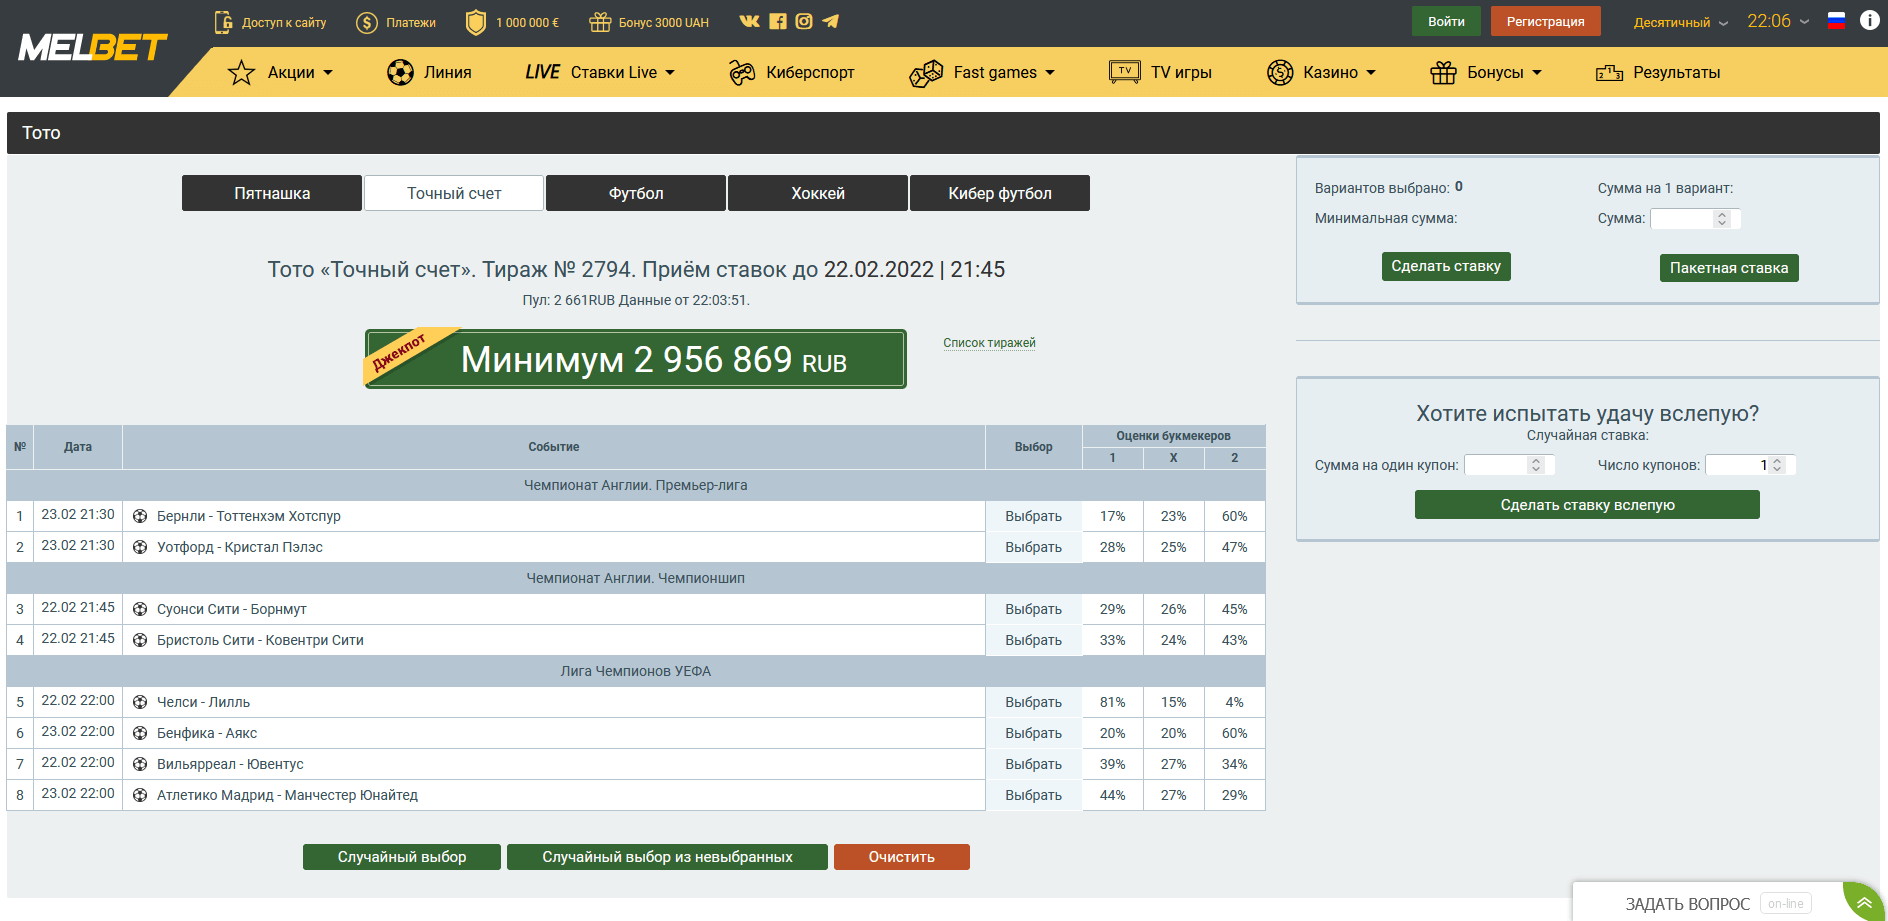The height and width of the screenshot is (921, 1888).
Task: Expand the Акции dropdown menu
Action: click(x=328, y=73)
